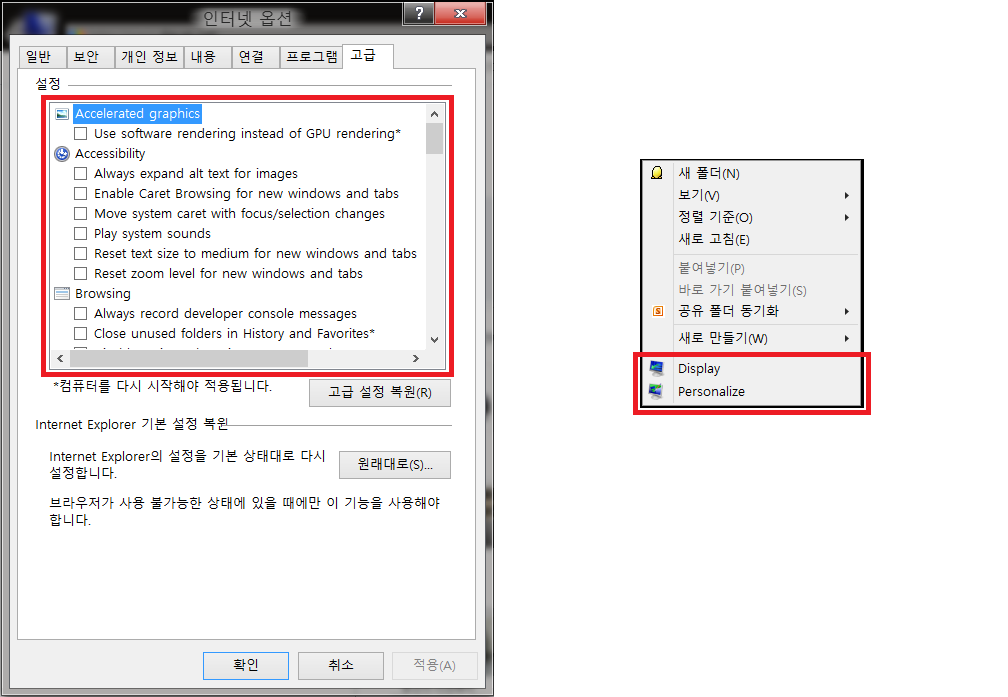The width and height of the screenshot is (1008, 697).
Task: Click the vertical scrollbar thumb in settings list
Action: pos(435,138)
